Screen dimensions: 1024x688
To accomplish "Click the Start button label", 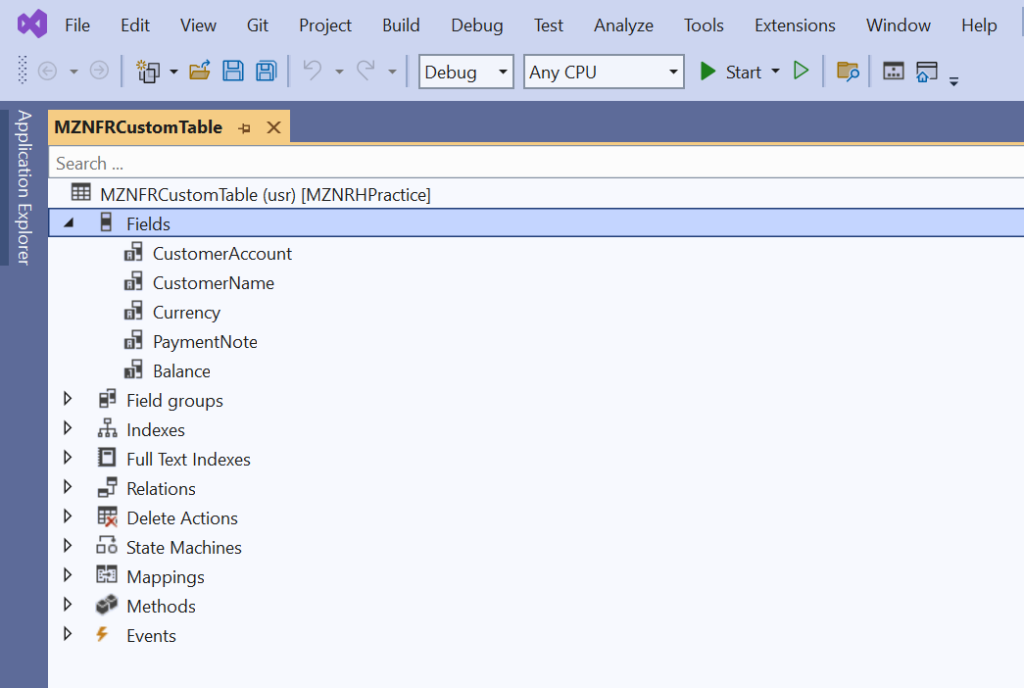I will click(x=743, y=72).
